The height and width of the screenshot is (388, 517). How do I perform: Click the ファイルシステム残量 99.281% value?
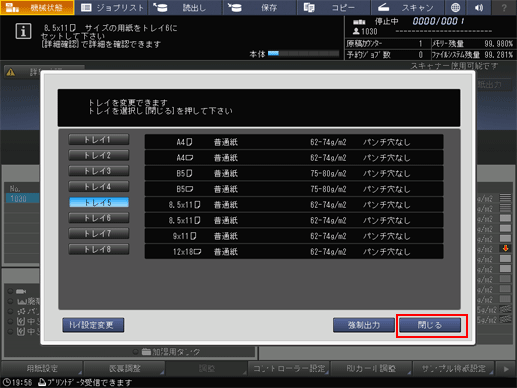(498, 55)
